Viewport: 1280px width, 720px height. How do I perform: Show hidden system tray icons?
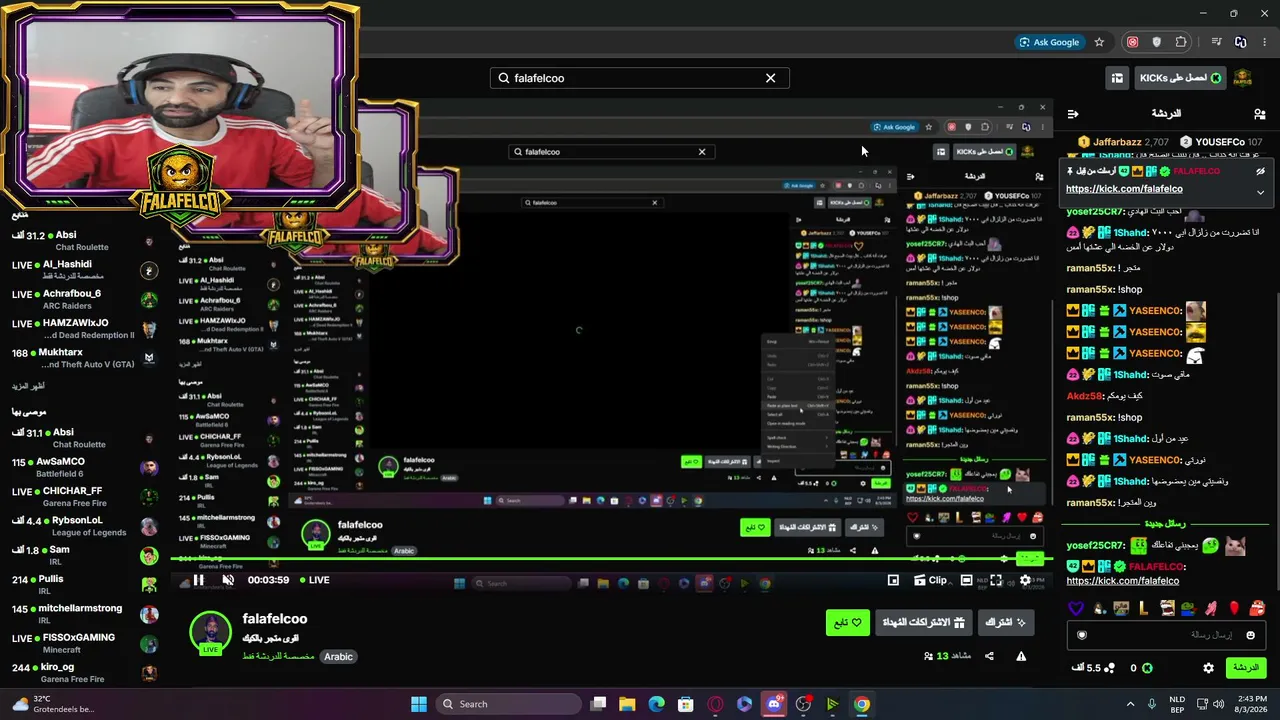1130,704
